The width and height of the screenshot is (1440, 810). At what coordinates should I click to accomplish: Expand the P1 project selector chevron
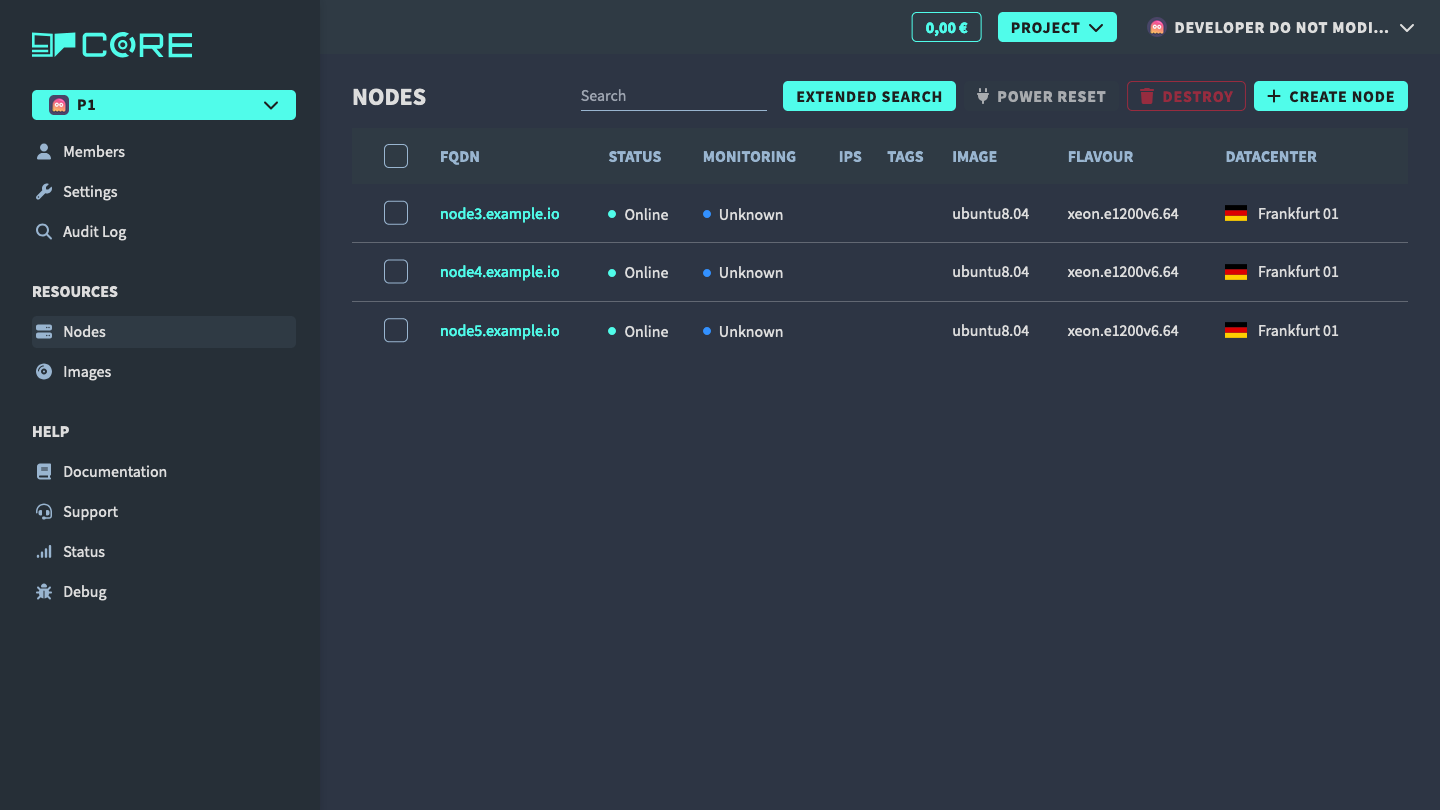271,105
